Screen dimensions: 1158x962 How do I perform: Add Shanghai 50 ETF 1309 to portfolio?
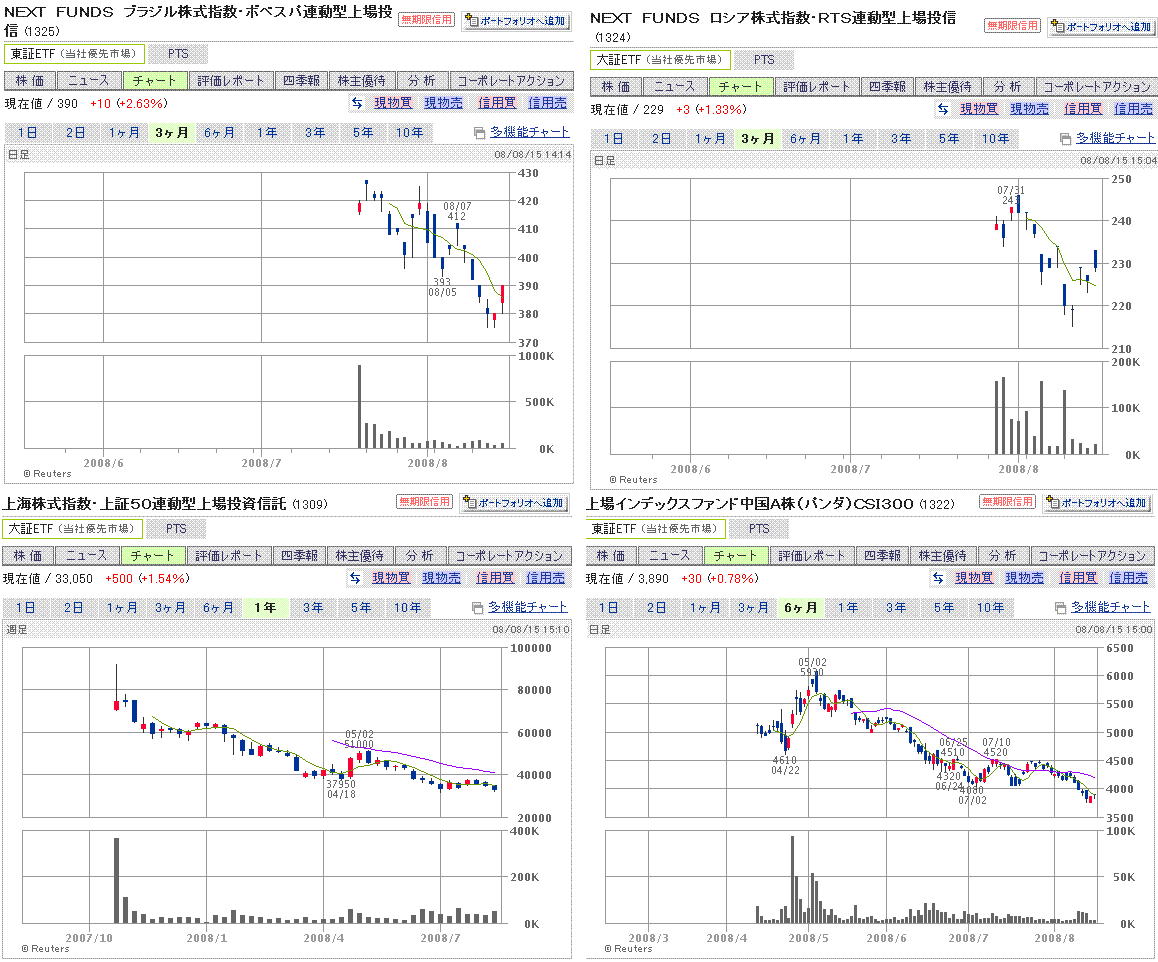coord(514,503)
